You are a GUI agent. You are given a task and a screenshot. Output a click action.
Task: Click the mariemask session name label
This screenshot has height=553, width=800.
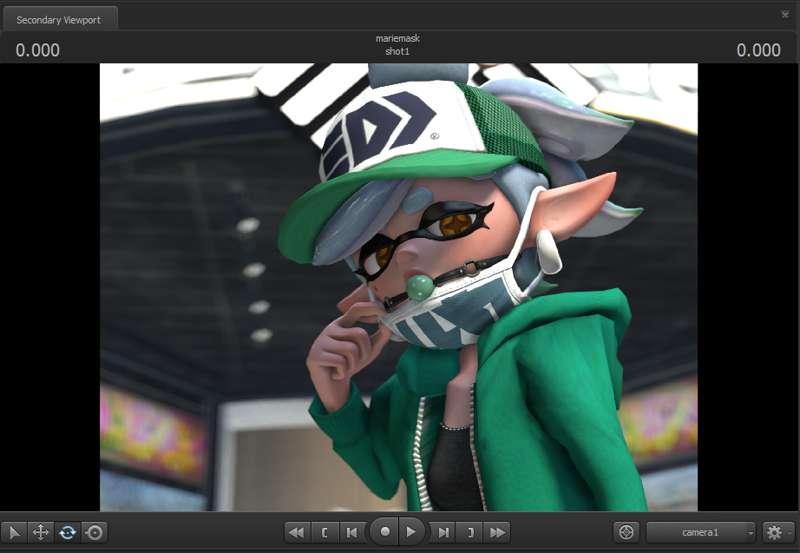click(397, 38)
